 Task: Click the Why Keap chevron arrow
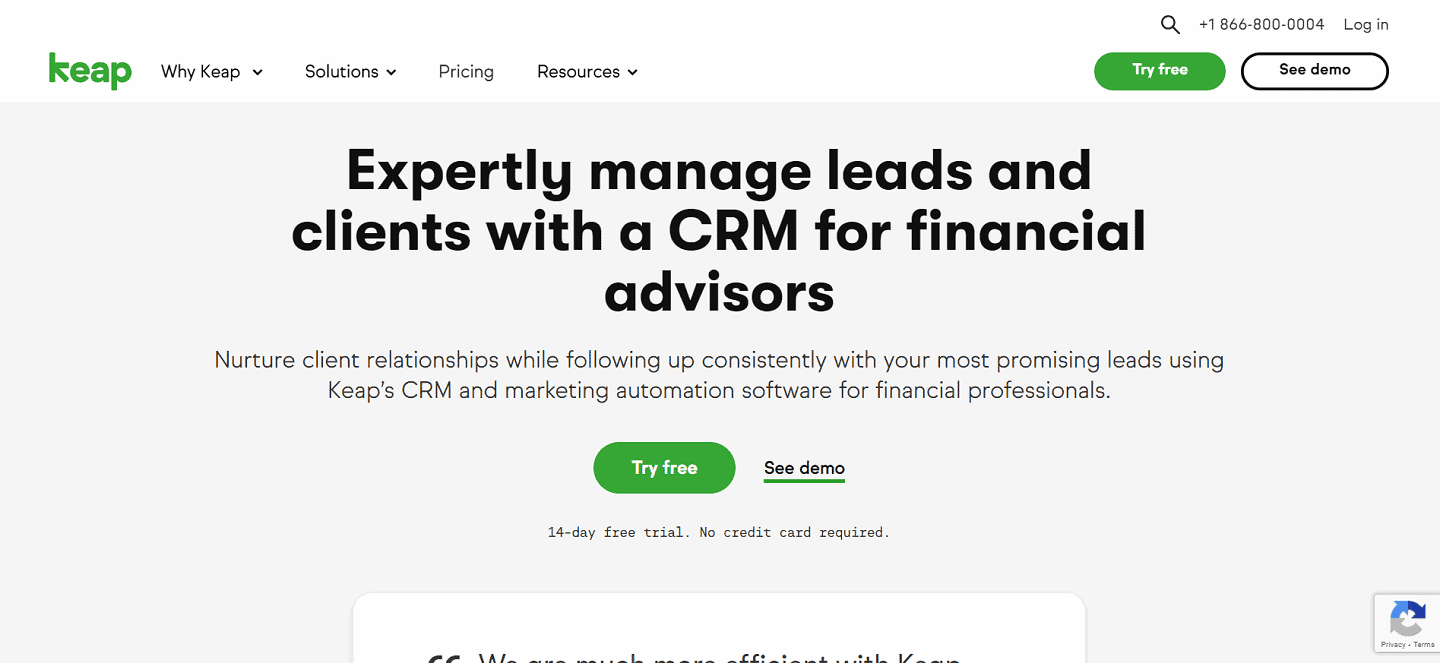tap(258, 72)
